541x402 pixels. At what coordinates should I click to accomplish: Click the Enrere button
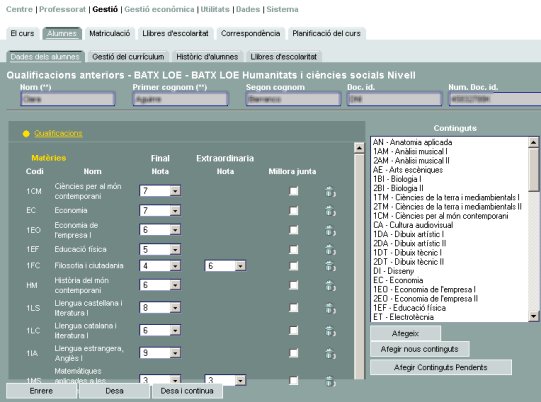[41, 391]
